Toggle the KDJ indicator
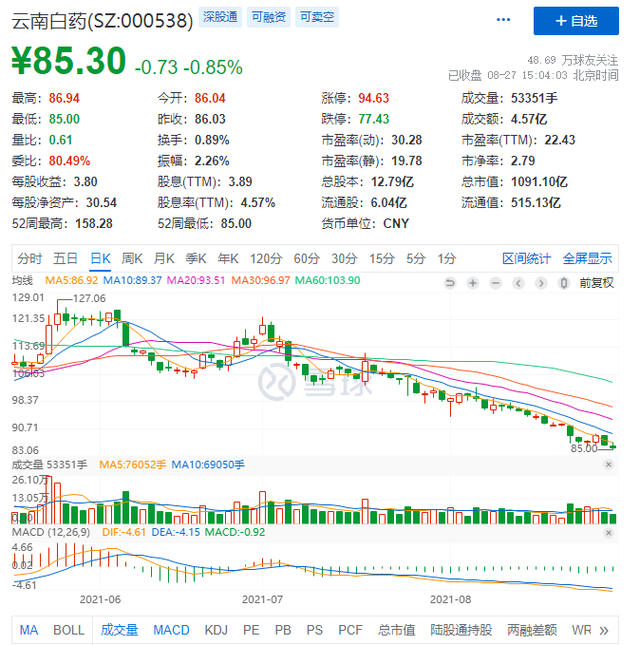The width and height of the screenshot is (640, 645). 216,630
